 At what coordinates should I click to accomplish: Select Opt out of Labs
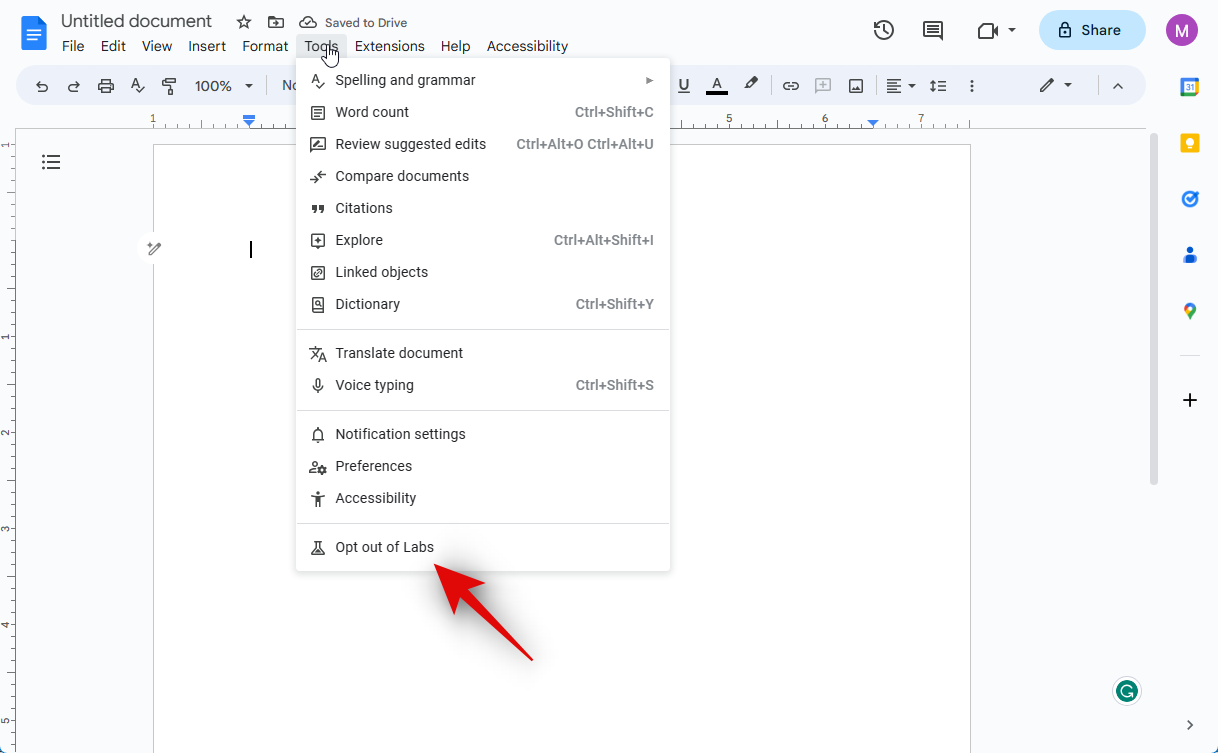pyautogui.click(x=384, y=547)
